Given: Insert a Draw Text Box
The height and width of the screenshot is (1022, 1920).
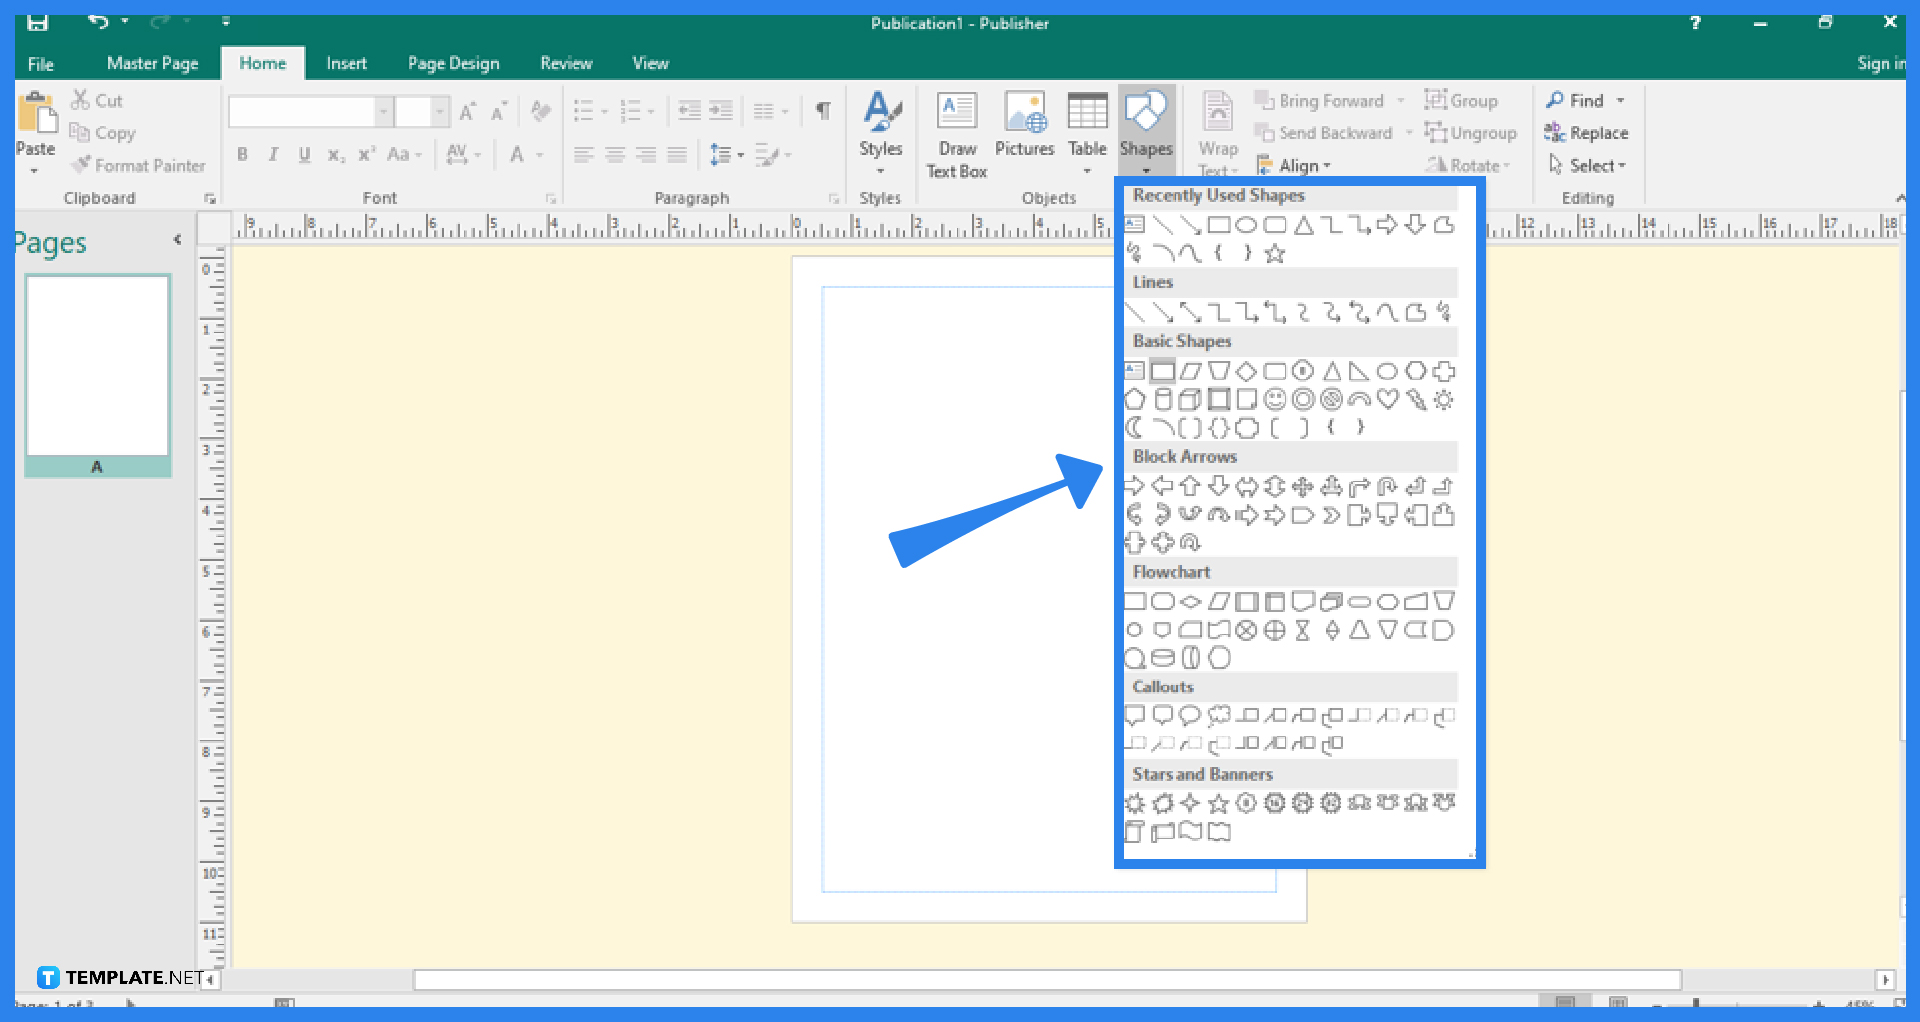Looking at the screenshot, I should pyautogui.click(x=956, y=131).
